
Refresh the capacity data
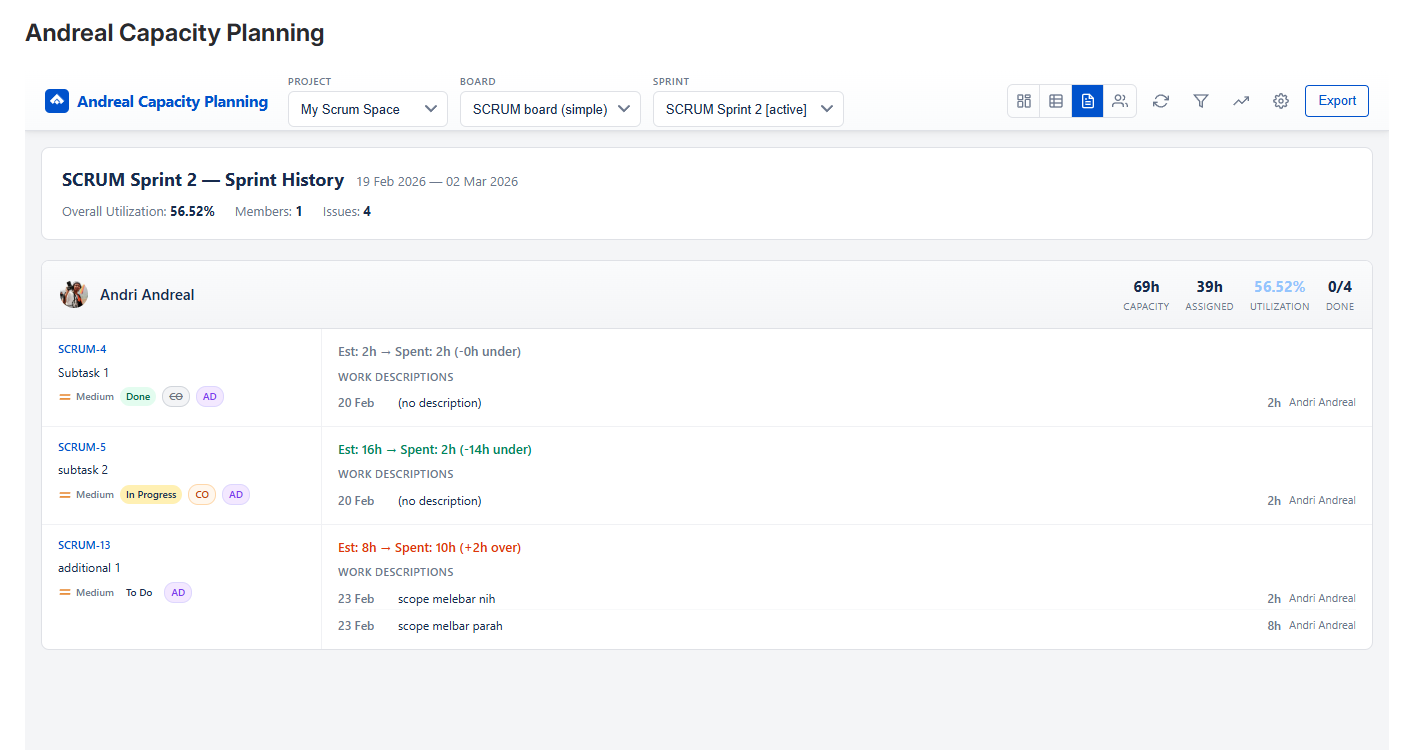1161,101
